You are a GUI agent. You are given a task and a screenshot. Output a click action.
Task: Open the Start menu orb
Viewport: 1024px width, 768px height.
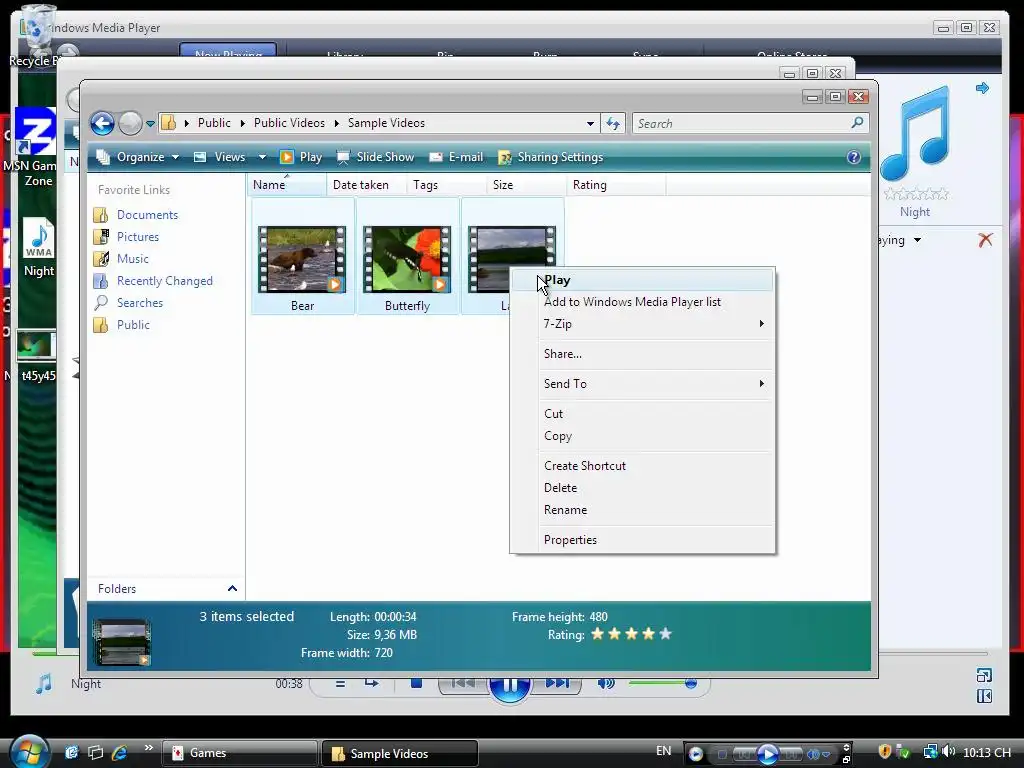pyautogui.click(x=29, y=751)
